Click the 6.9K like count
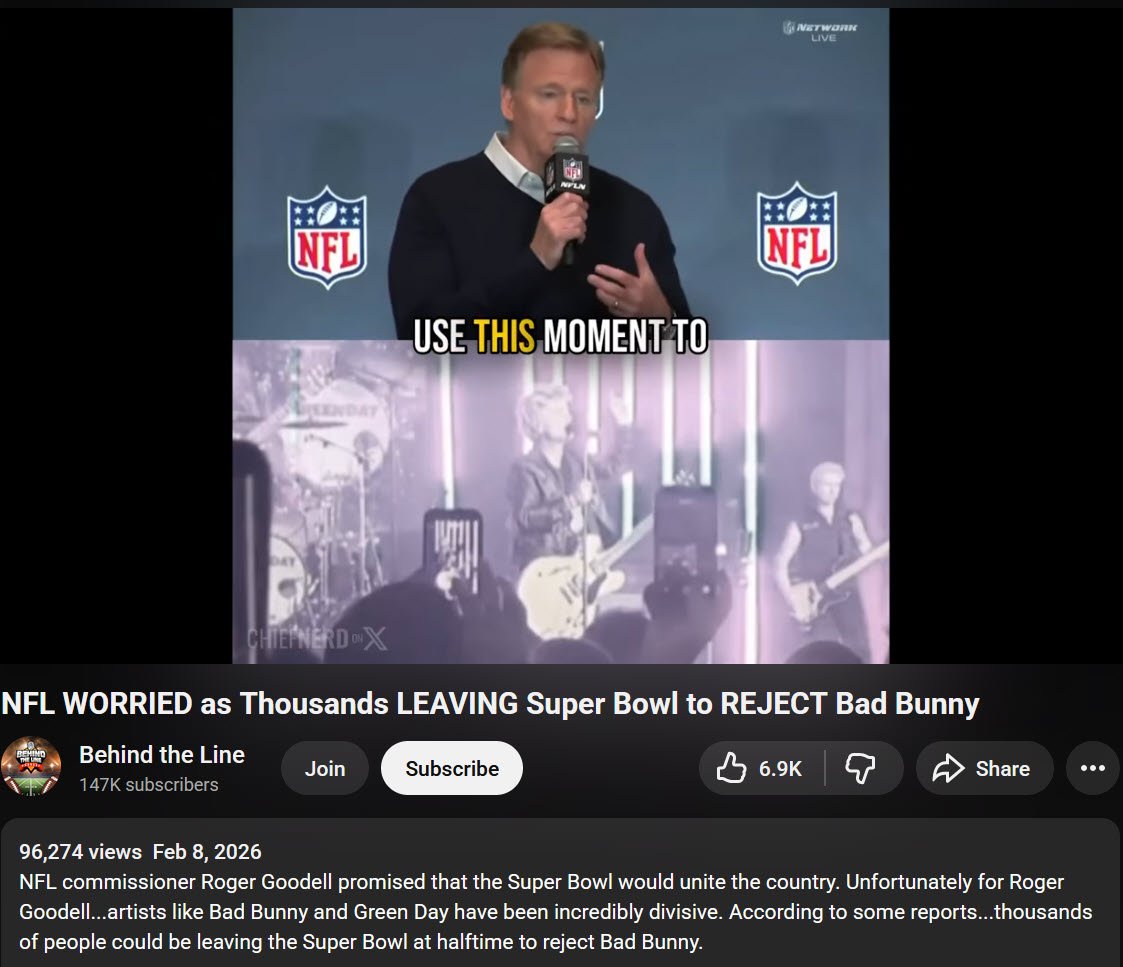This screenshot has height=967, width=1123. (780, 769)
